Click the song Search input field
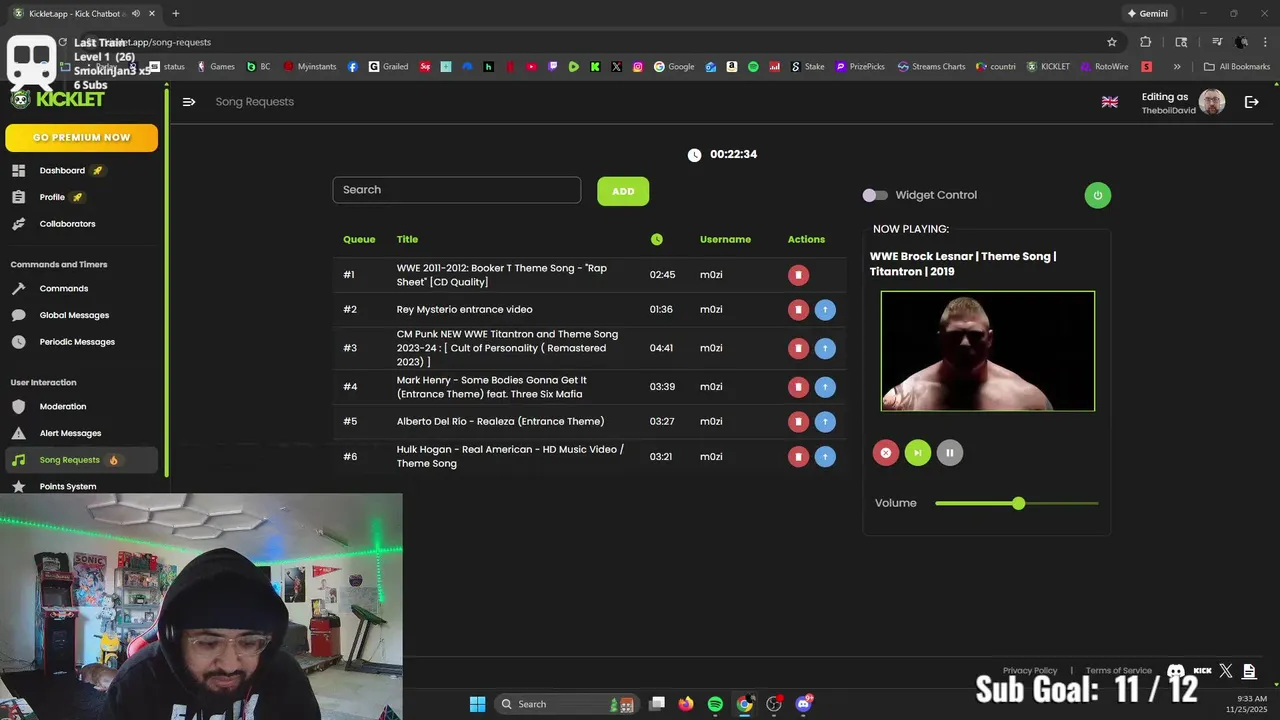The height and width of the screenshot is (720, 1280). 456,190
